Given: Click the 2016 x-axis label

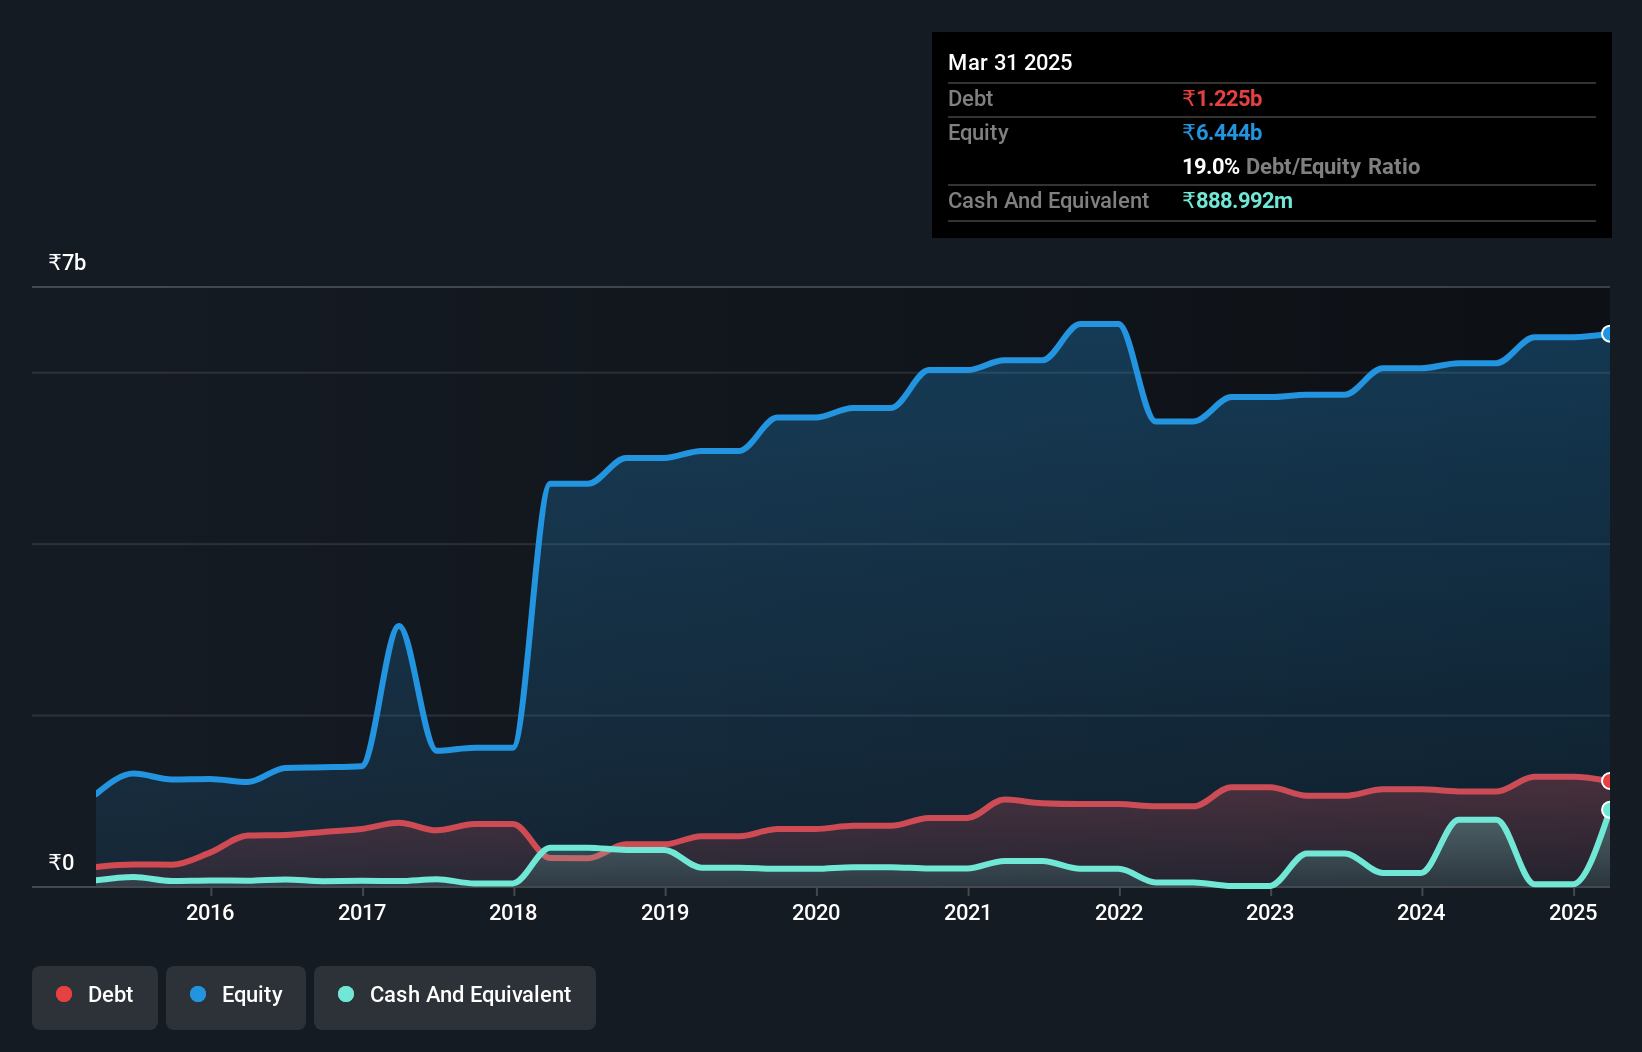Looking at the screenshot, I should point(210,912).
